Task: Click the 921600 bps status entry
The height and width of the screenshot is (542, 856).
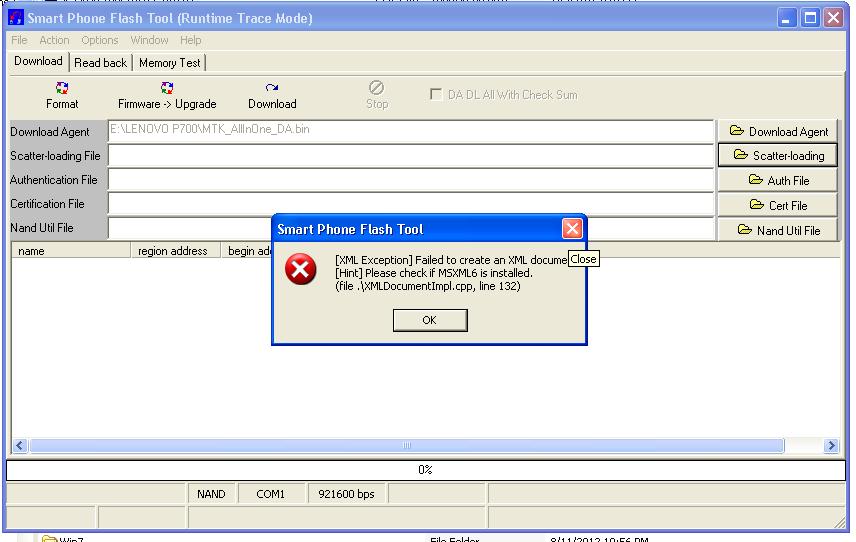Action: point(346,494)
